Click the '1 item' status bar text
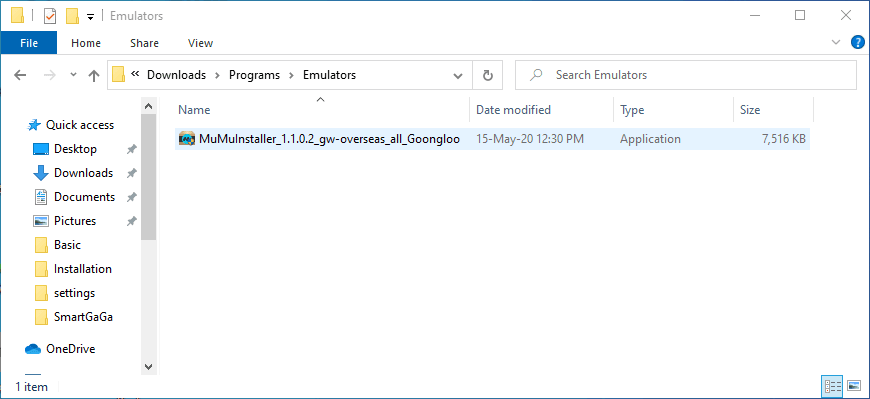Image resolution: width=870 pixels, height=399 pixels. tap(31, 387)
